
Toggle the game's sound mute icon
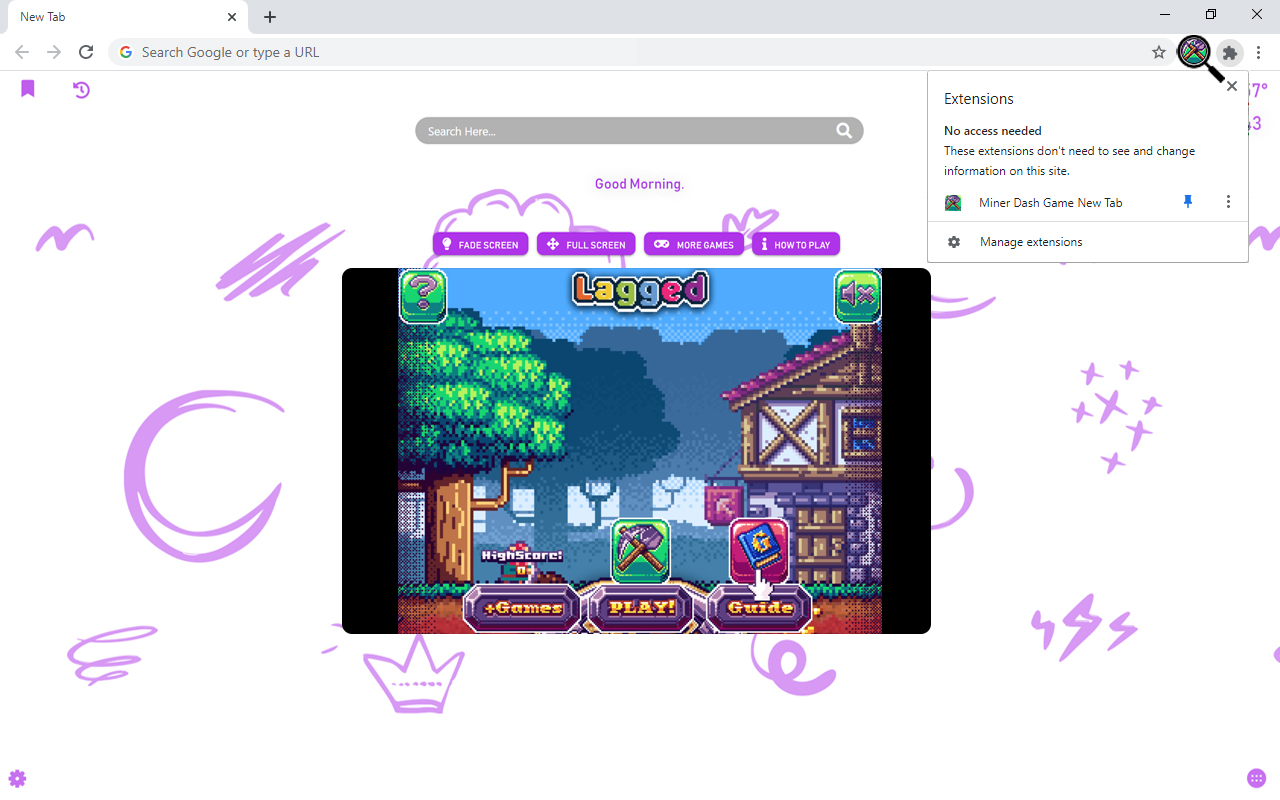click(x=857, y=295)
